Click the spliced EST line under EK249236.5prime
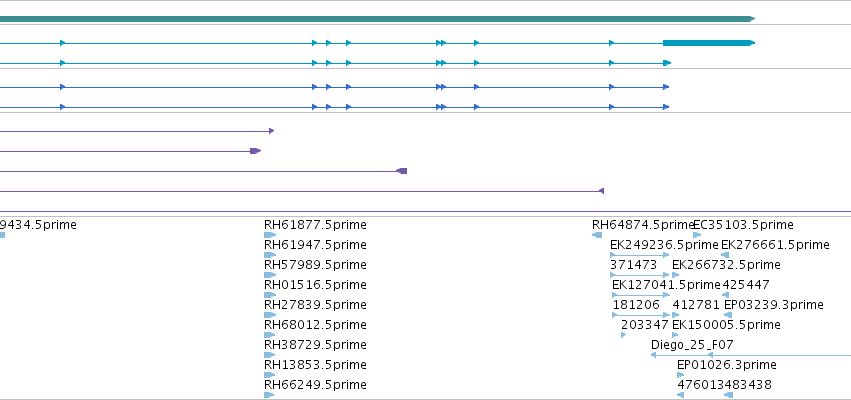The width and height of the screenshot is (851, 400). pyautogui.click(x=640, y=255)
